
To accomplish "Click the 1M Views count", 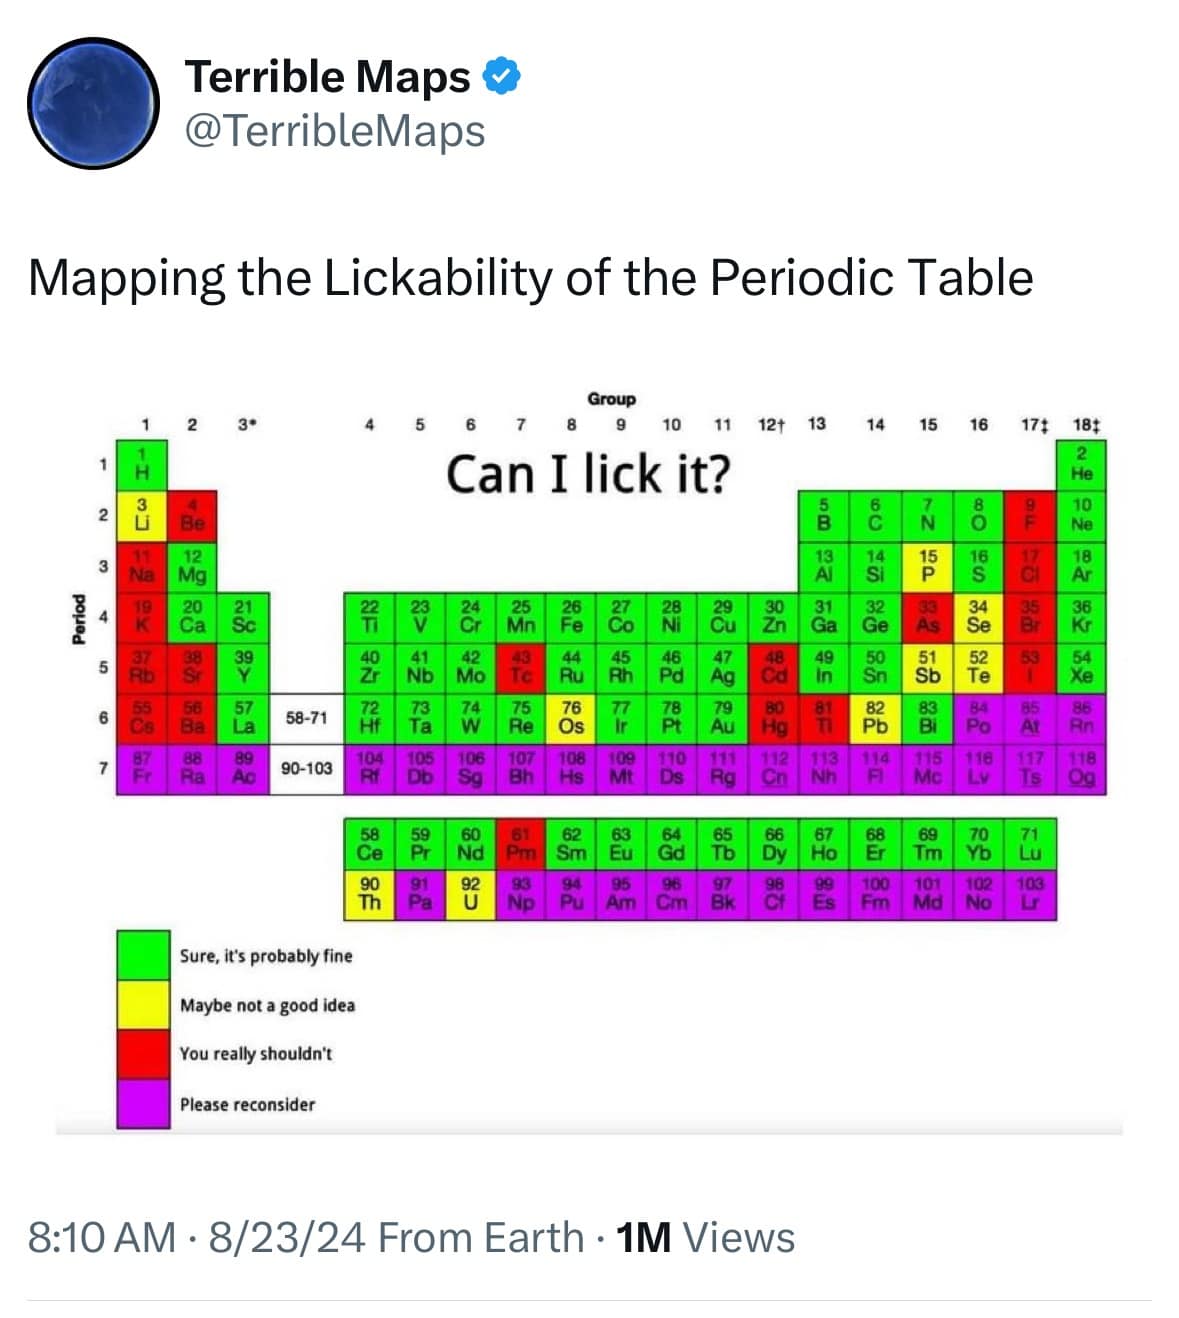I will 706,1237.
